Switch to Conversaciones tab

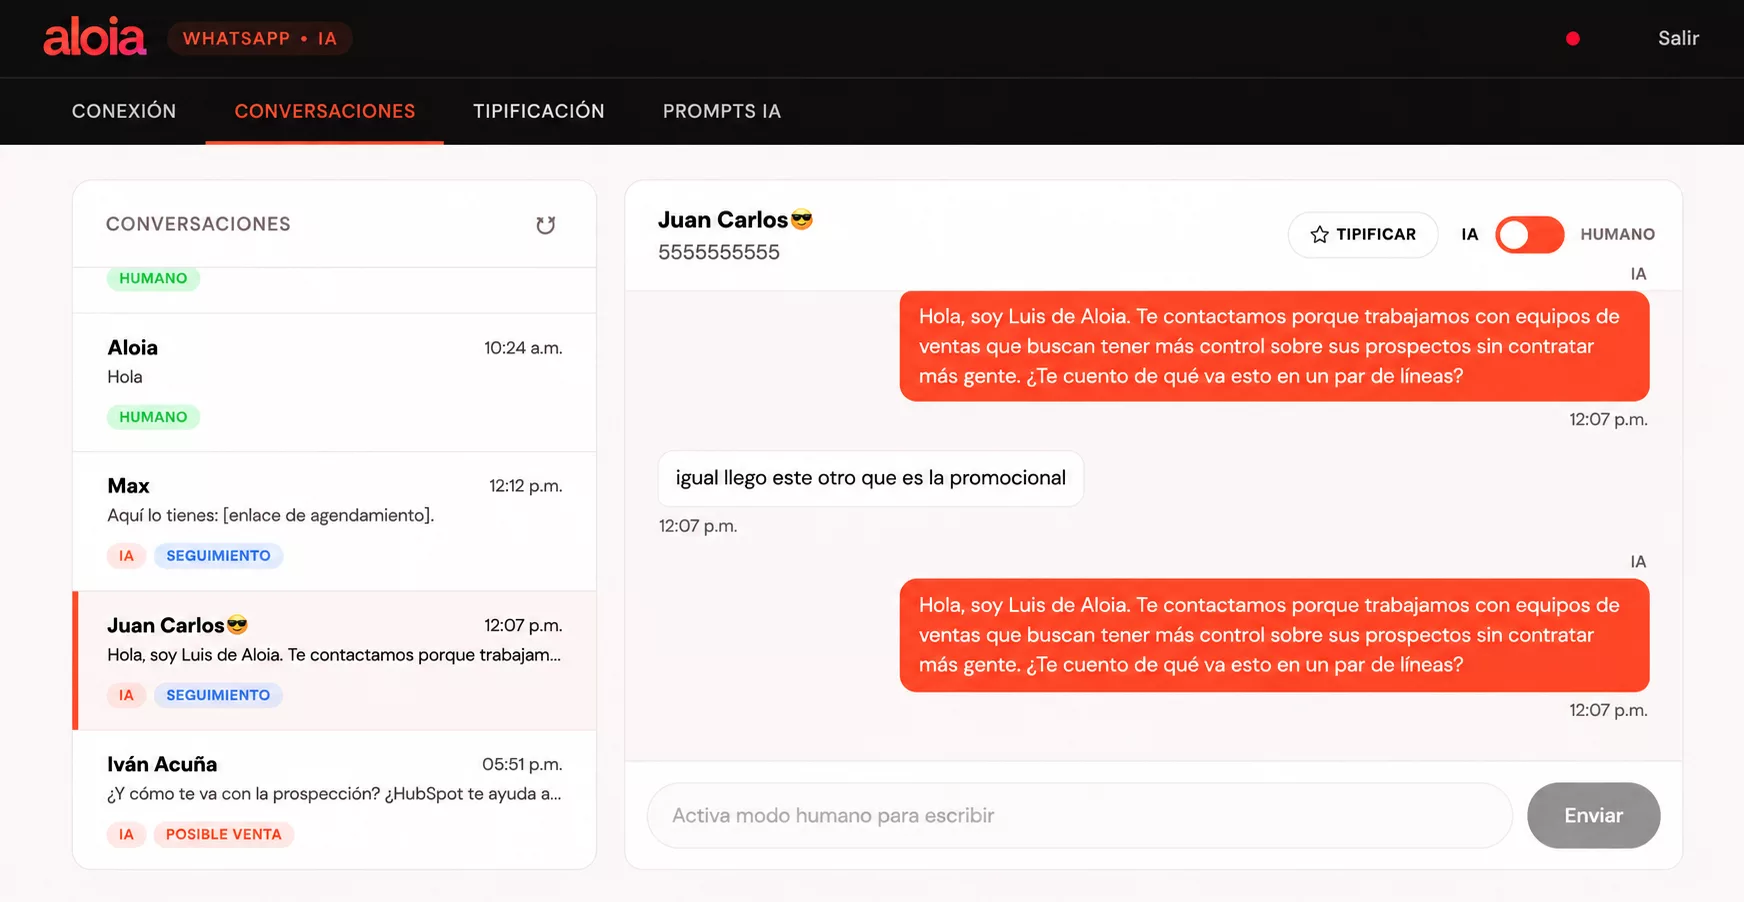pyautogui.click(x=325, y=111)
